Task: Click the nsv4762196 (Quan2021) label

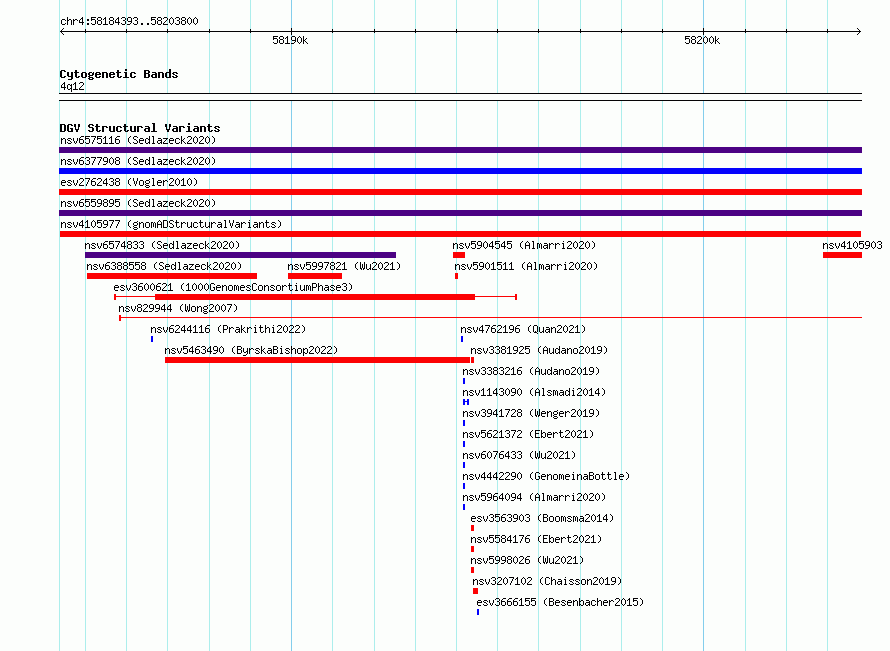Action: pyautogui.click(x=523, y=329)
